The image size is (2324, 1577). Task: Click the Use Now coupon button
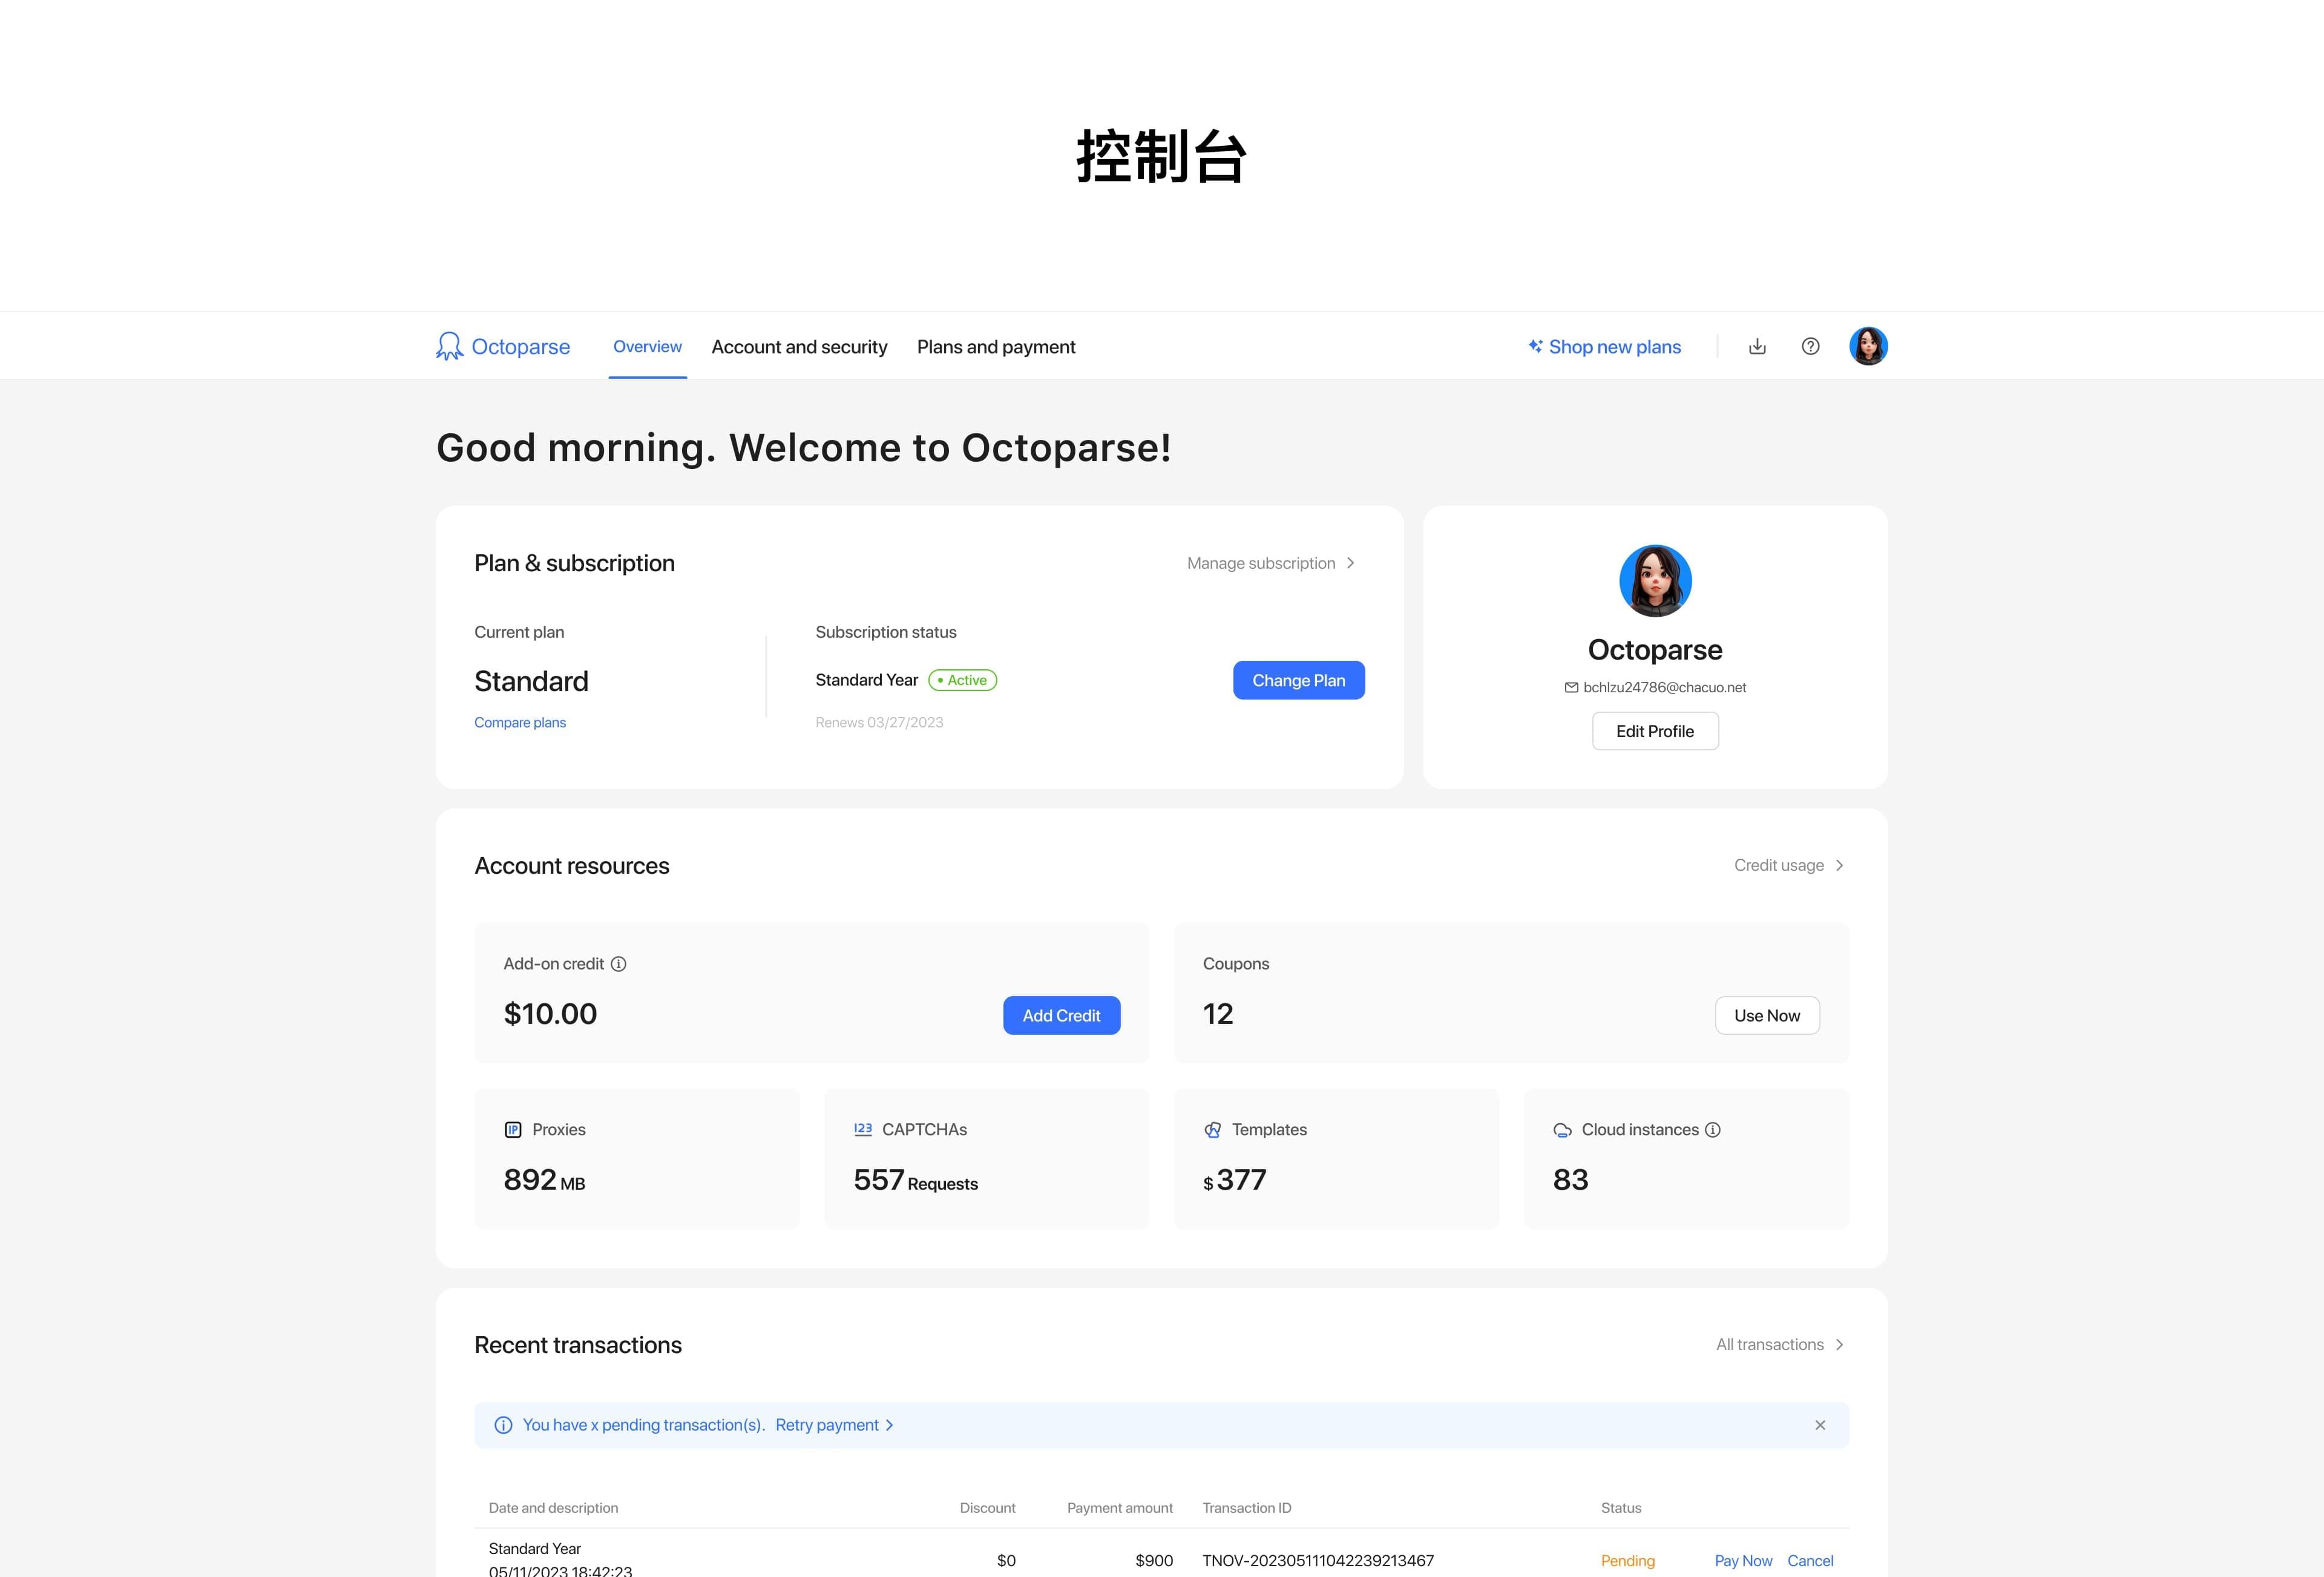1767,1016
